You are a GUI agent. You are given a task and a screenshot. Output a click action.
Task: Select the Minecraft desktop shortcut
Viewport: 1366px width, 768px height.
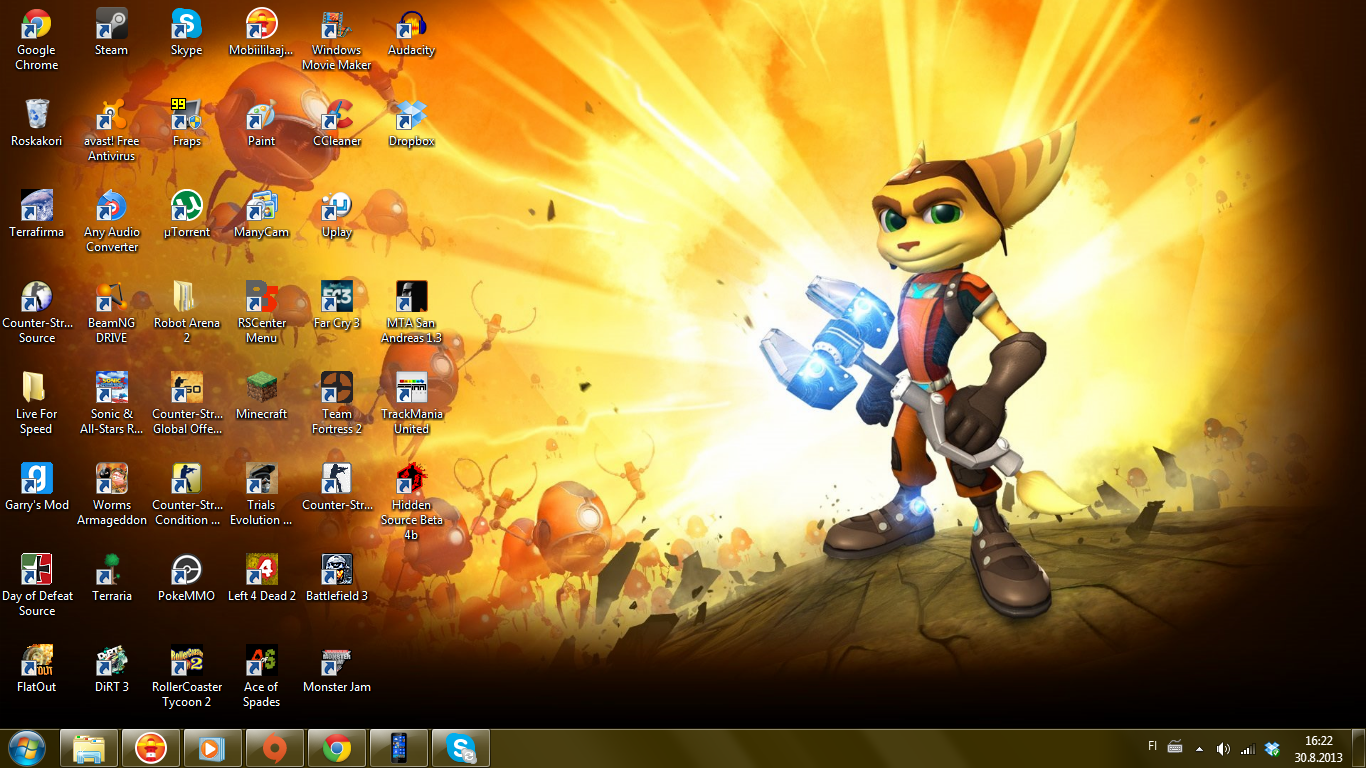(261, 397)
